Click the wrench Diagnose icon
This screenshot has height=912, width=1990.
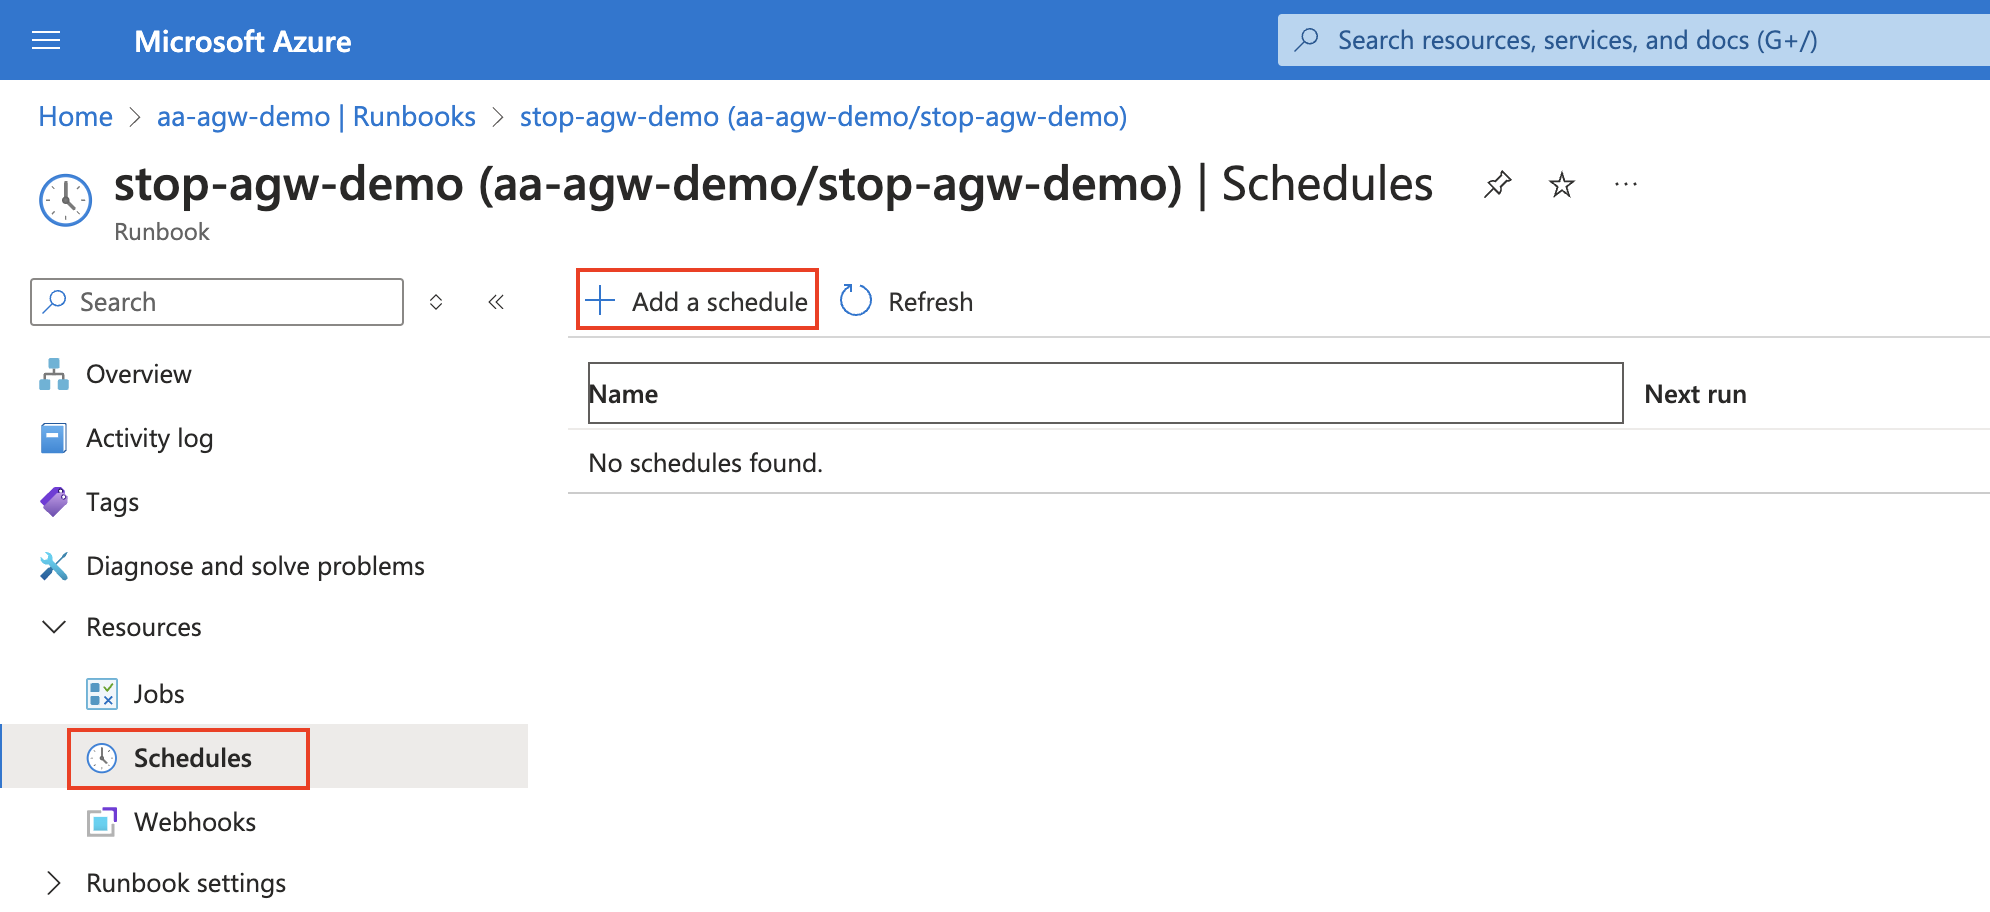click(54, 566)
